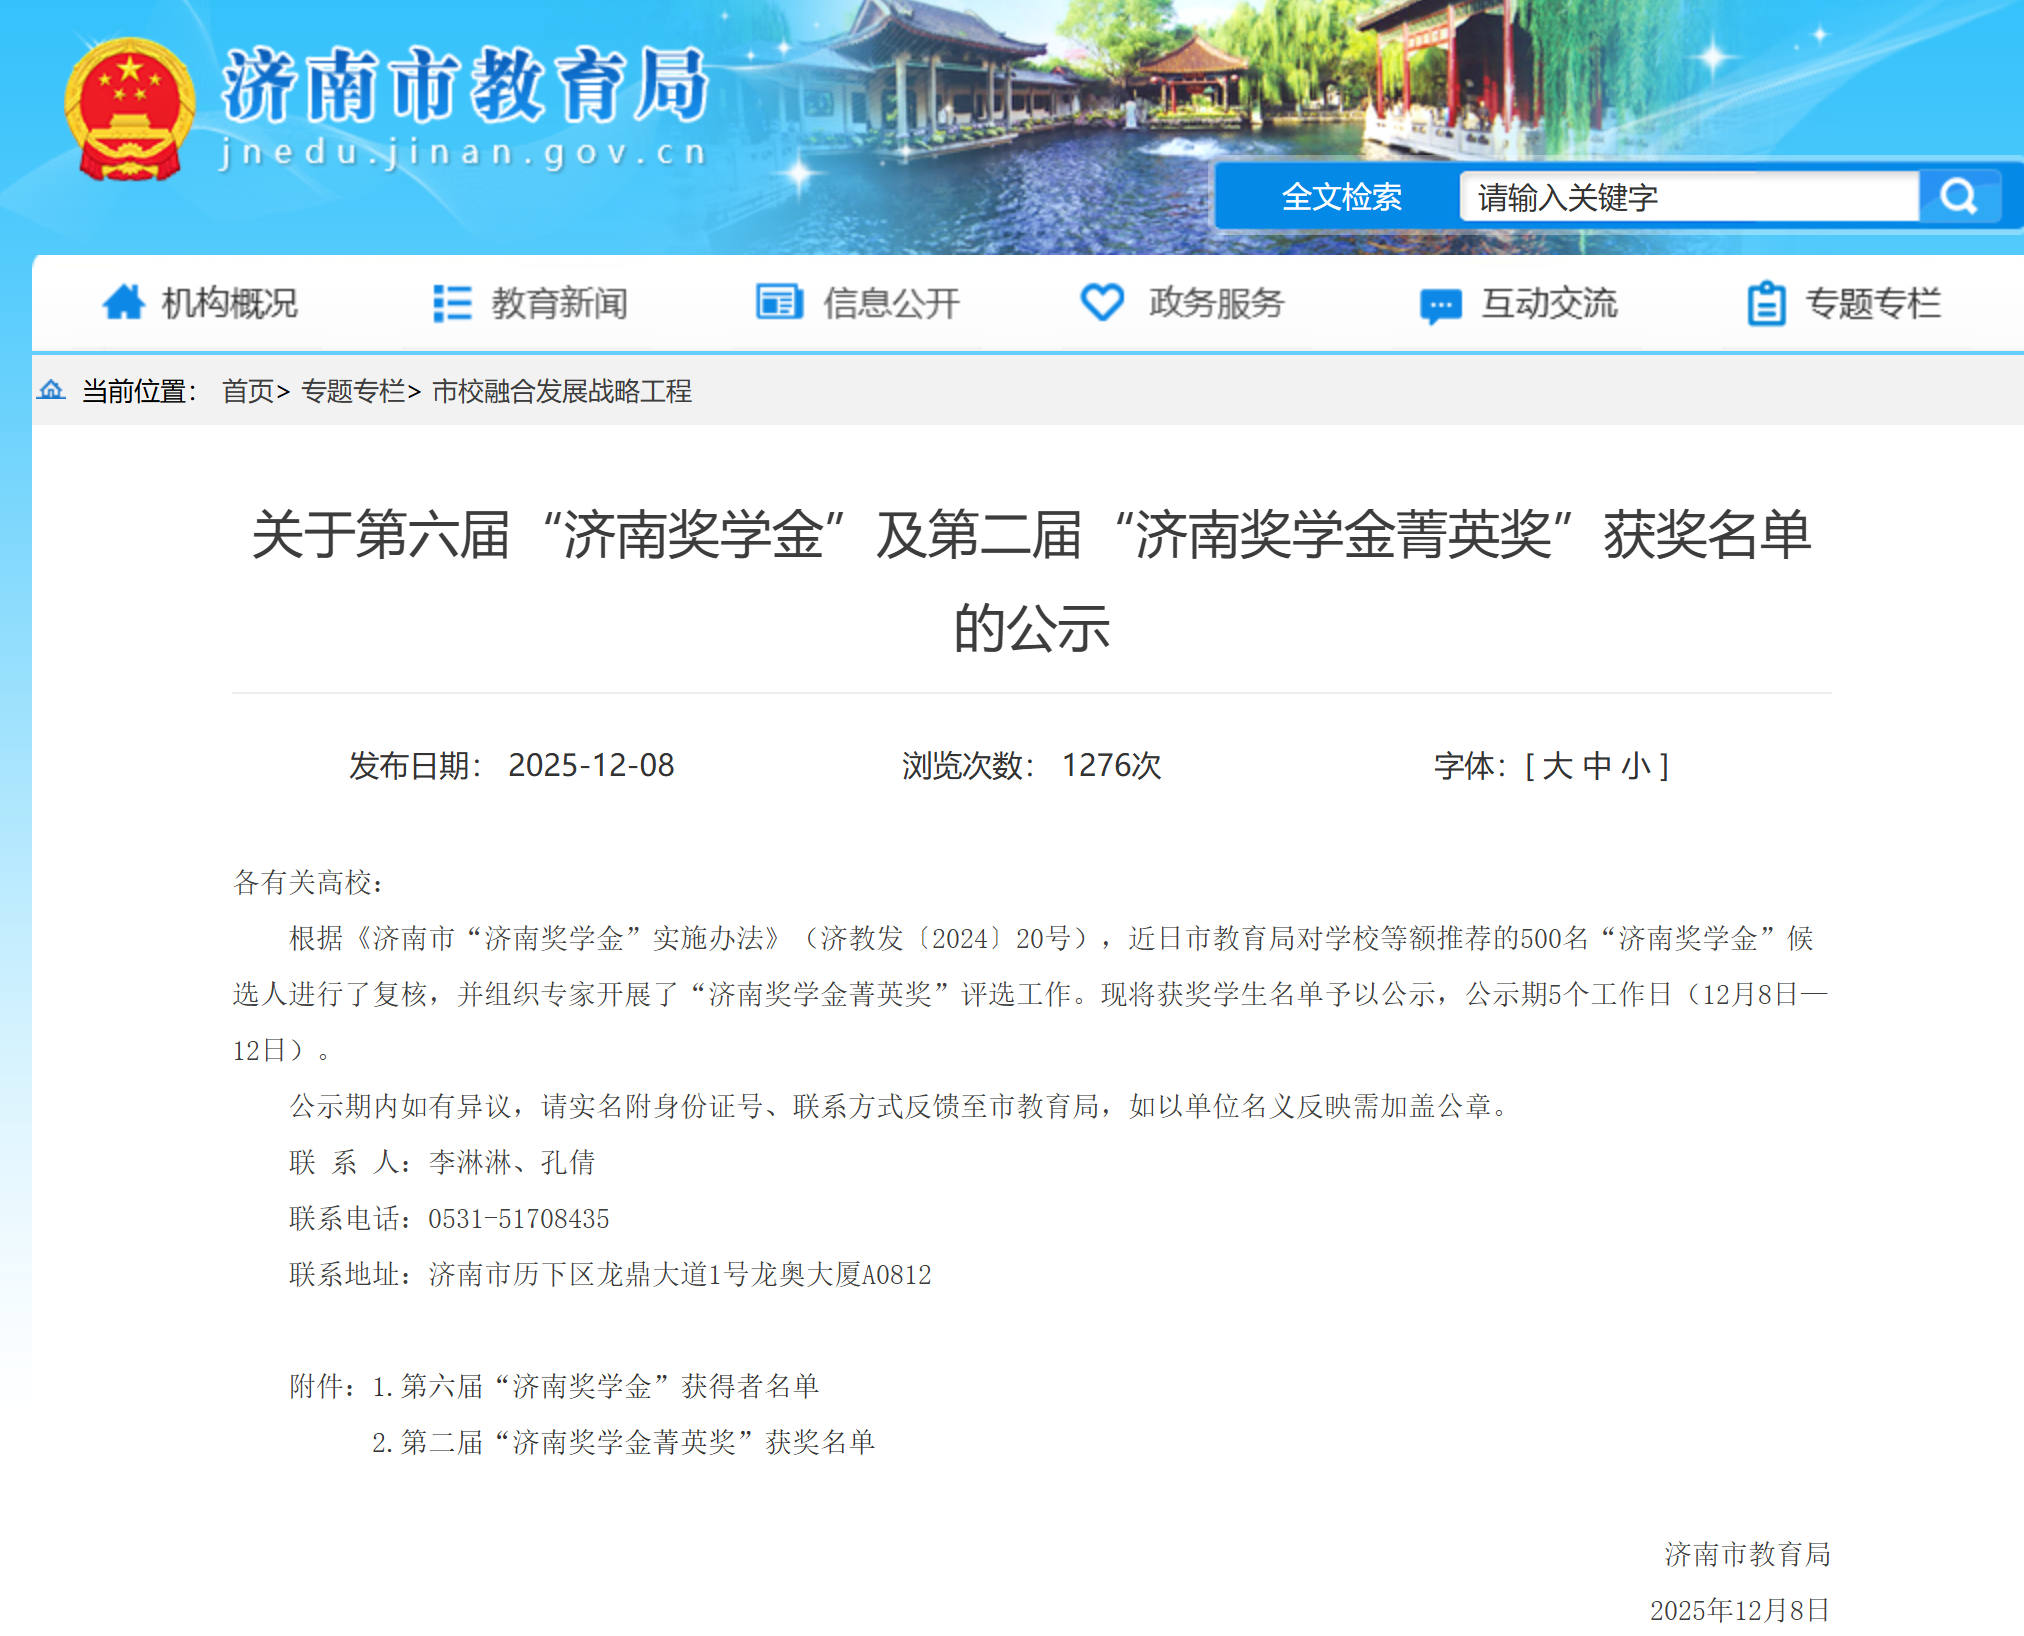Click the heart icon beside 政务服务
This screenshot has width=2024, height=1636.
click(1102, 302)
